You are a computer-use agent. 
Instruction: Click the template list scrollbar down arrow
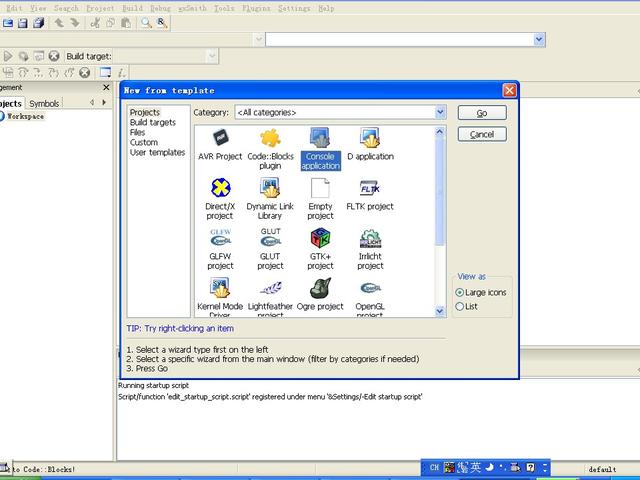pyautogui.click(x=440, y=311)
